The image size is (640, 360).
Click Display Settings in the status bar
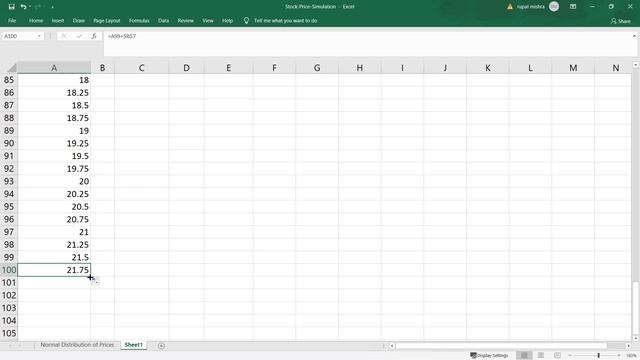[x=489, y=356]
